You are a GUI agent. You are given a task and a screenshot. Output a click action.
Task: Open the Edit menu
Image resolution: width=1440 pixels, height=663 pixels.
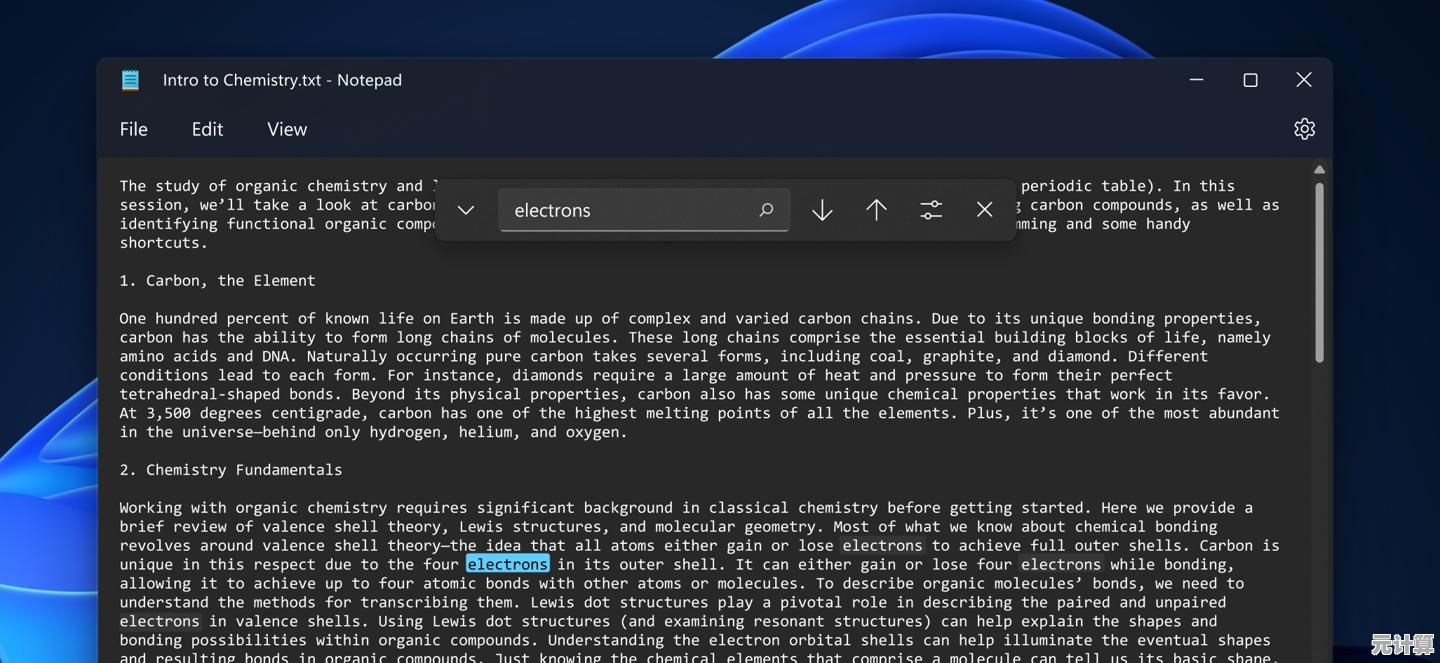tap(207, 129)
